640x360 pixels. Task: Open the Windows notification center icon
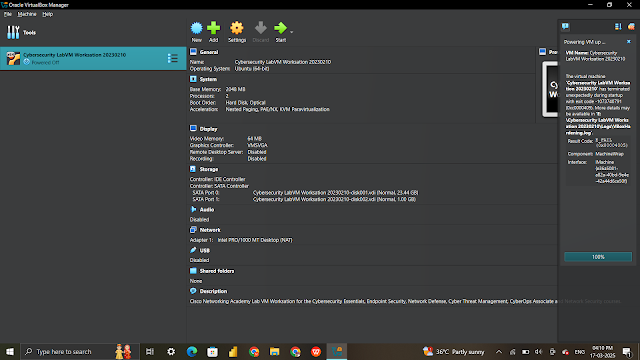coord(627,352)
